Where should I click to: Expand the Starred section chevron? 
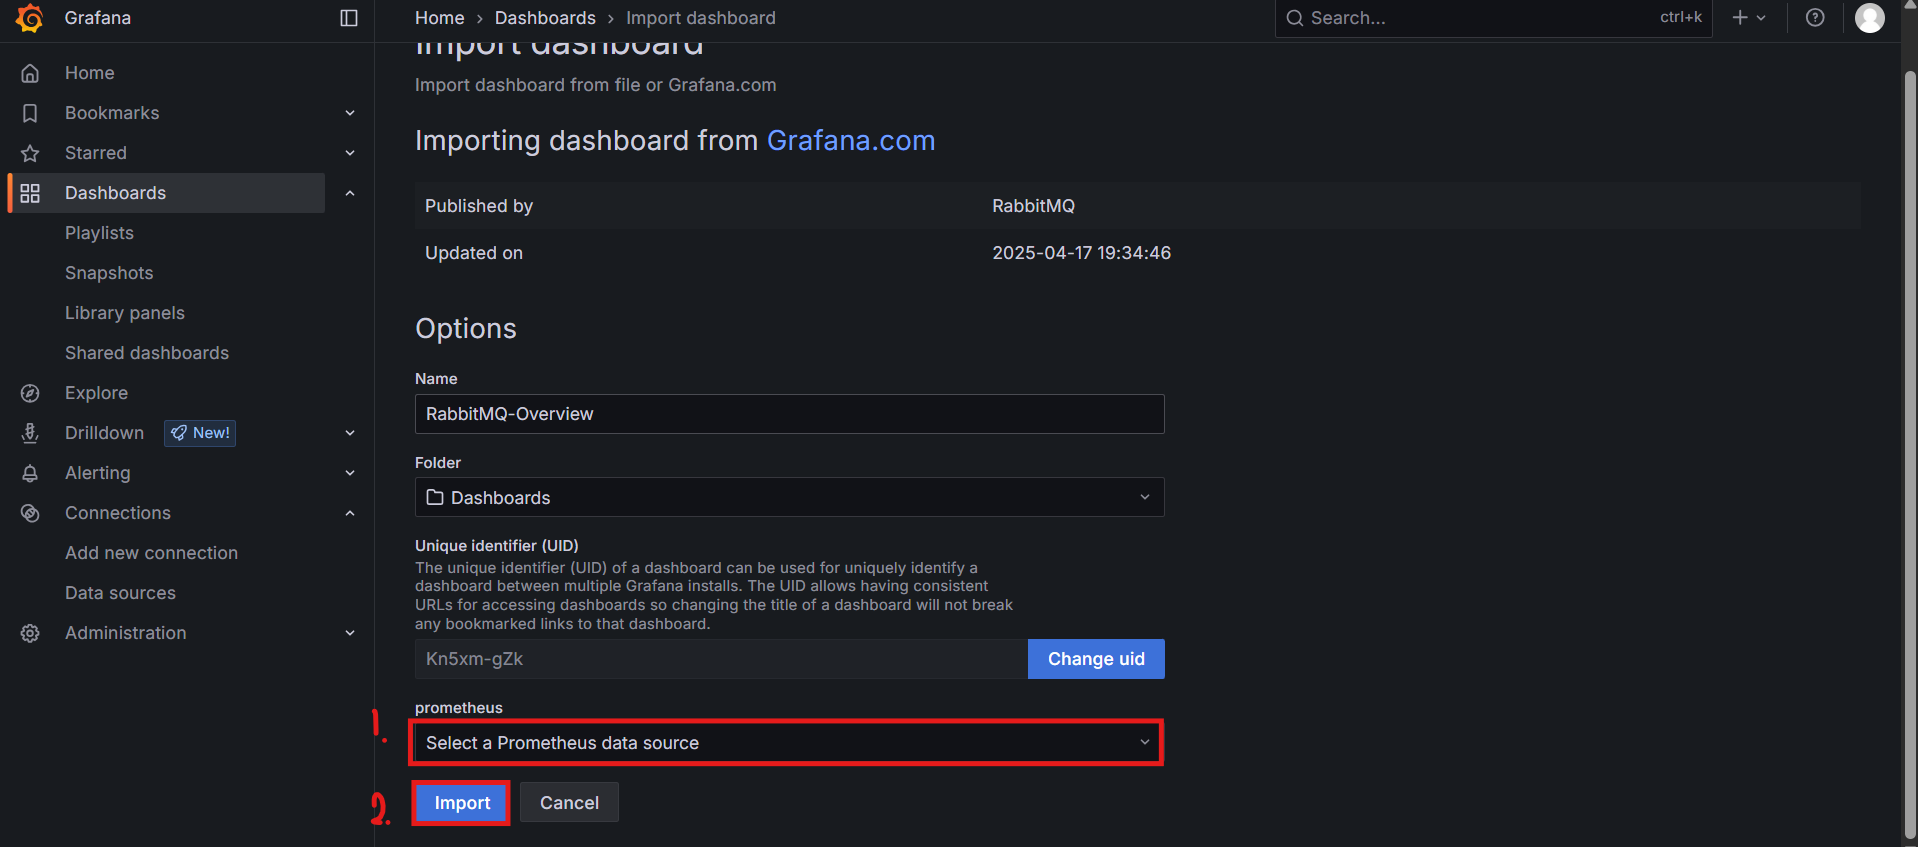click(350, 153)
